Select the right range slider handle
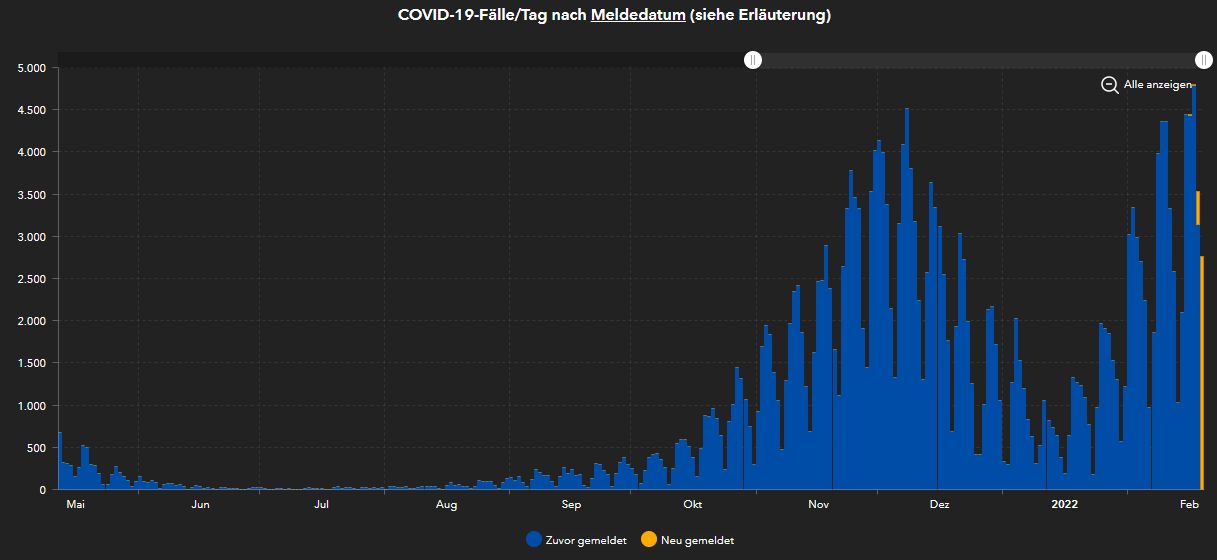Image resolution: width=1217 pixels, height=560 pixels. pyautogui.click(x=1204, y=60)
